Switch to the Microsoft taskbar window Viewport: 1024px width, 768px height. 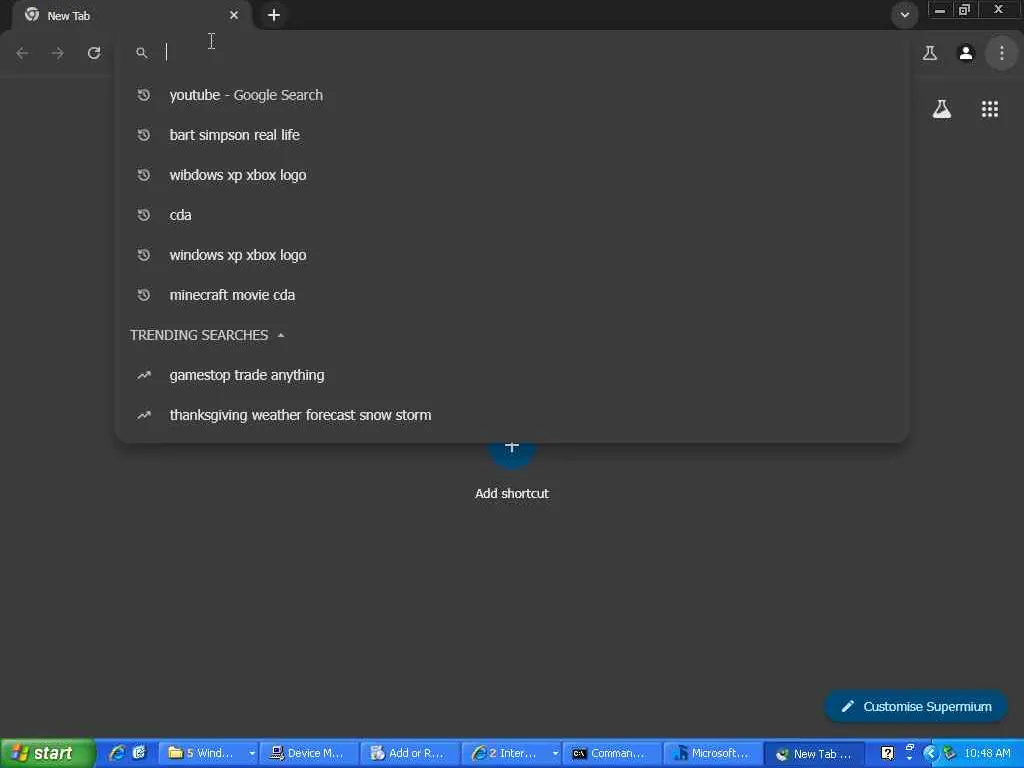[x=712, y=753]
